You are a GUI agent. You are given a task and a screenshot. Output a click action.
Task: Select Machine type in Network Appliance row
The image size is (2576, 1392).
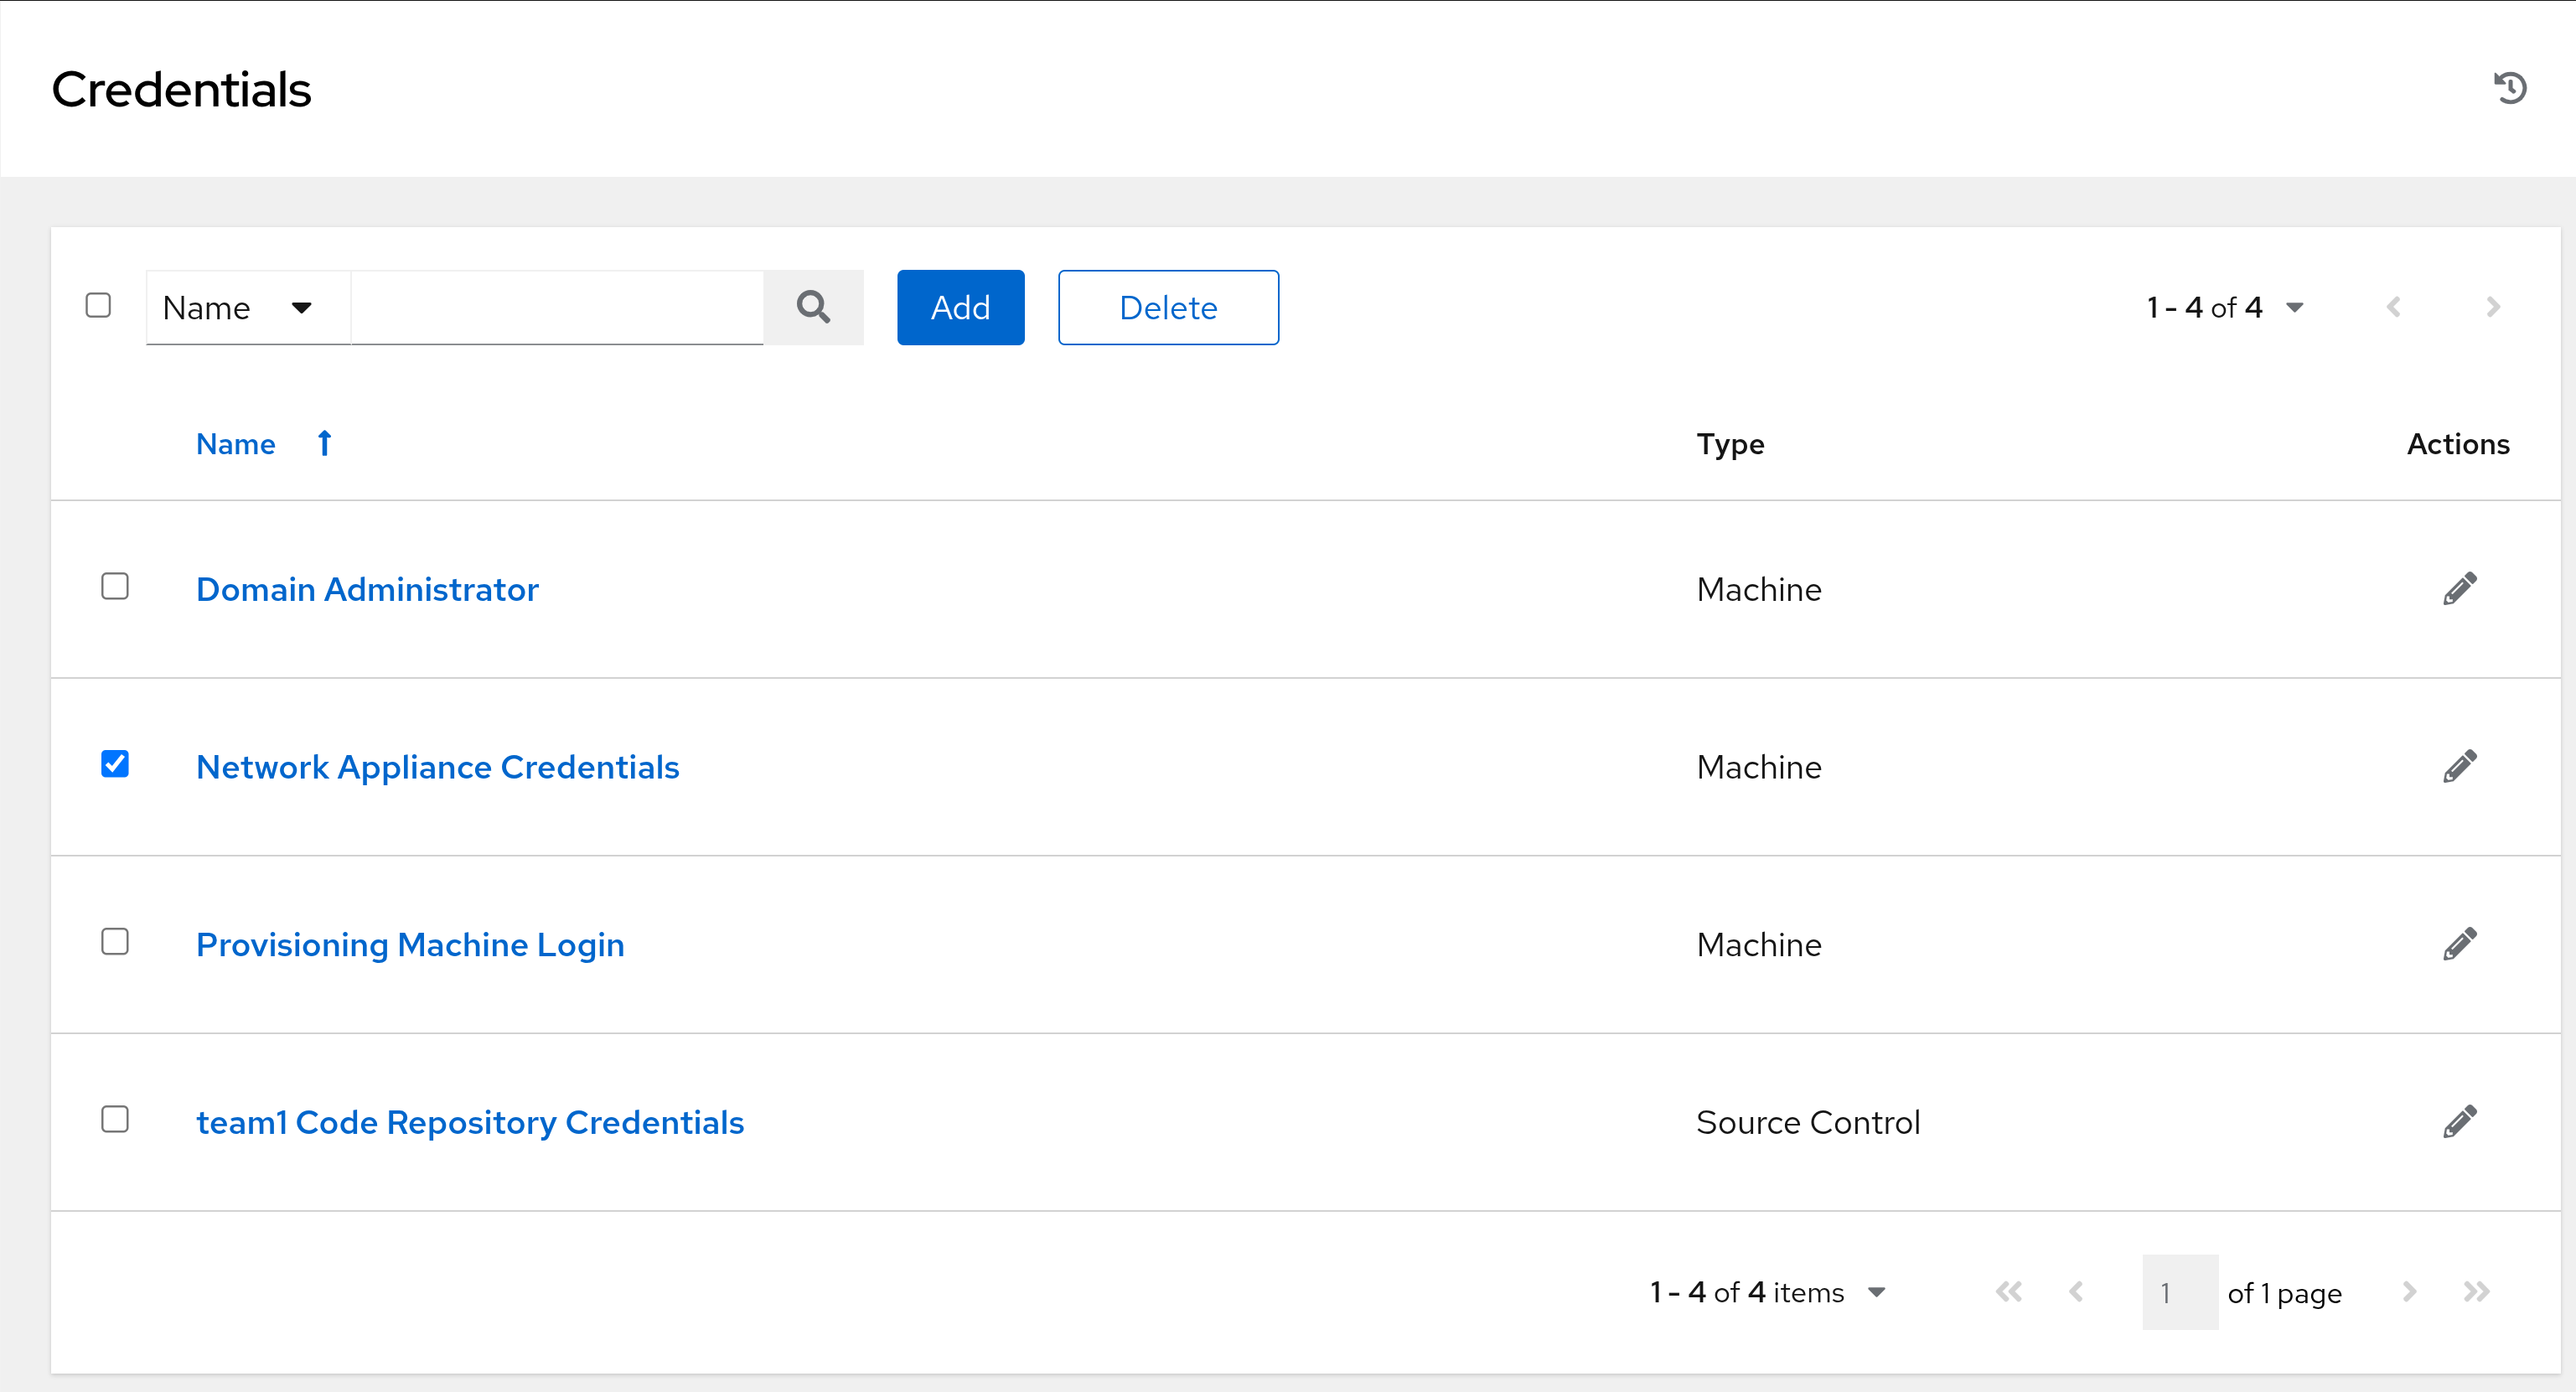click(x=1759, y=767)
